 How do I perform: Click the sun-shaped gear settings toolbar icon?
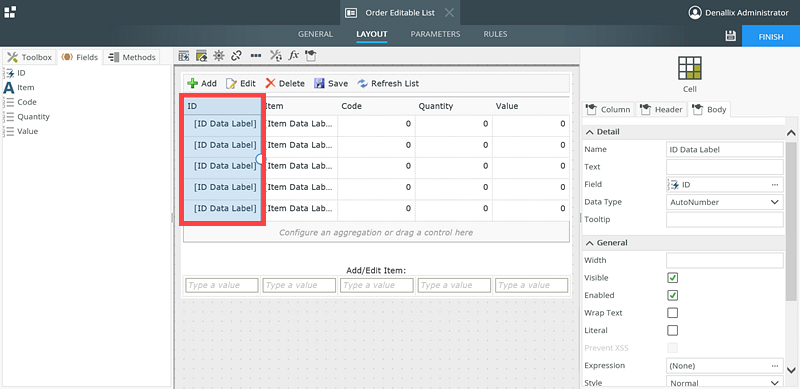click(218, 56)
